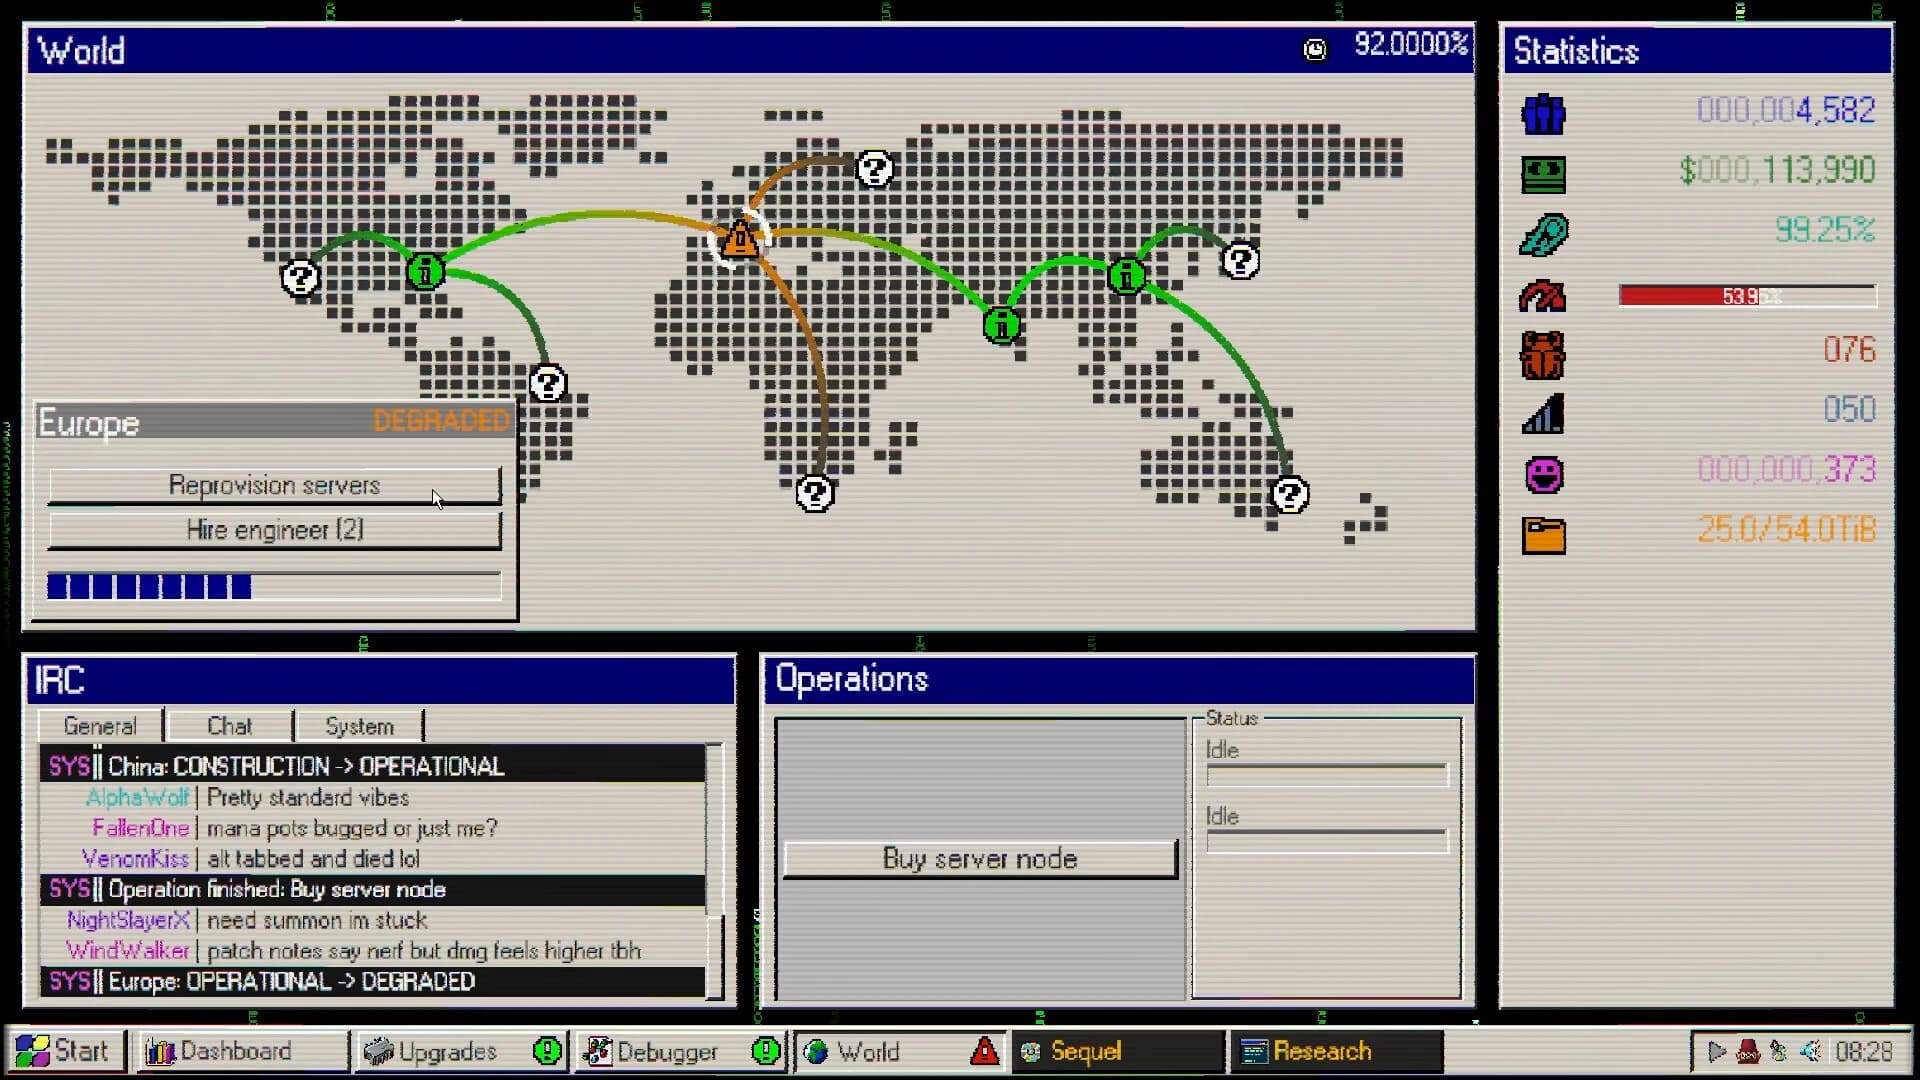The width and height of the screenshot is (1920, 1080).
Task: Select the money icon in the Statistics panel
Action: pyautogui.click(x=1543, y=173)
